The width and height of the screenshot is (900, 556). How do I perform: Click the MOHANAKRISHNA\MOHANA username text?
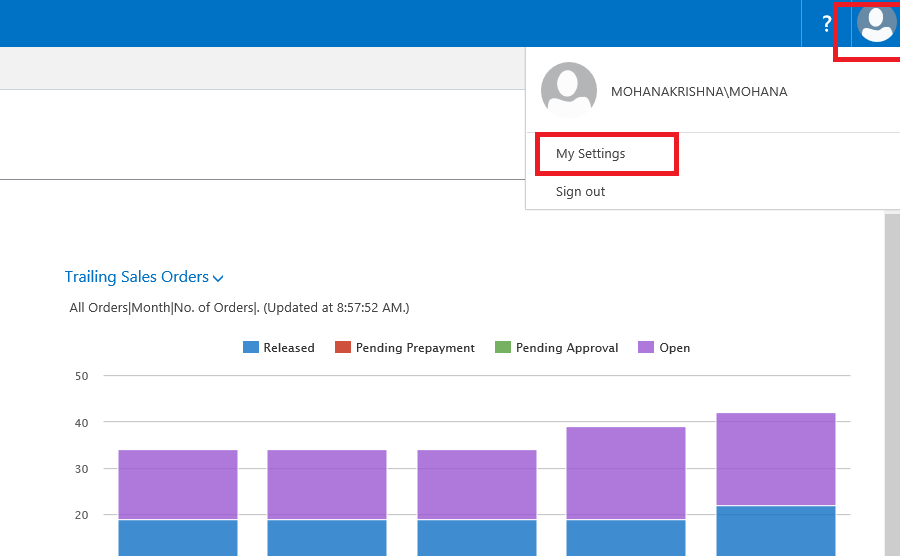699,92
